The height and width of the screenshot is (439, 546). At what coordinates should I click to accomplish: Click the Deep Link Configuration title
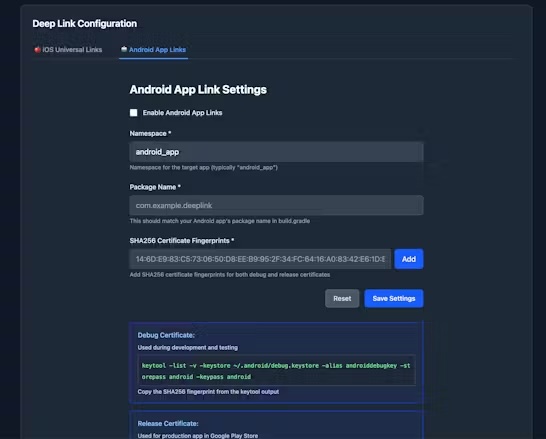85,24
